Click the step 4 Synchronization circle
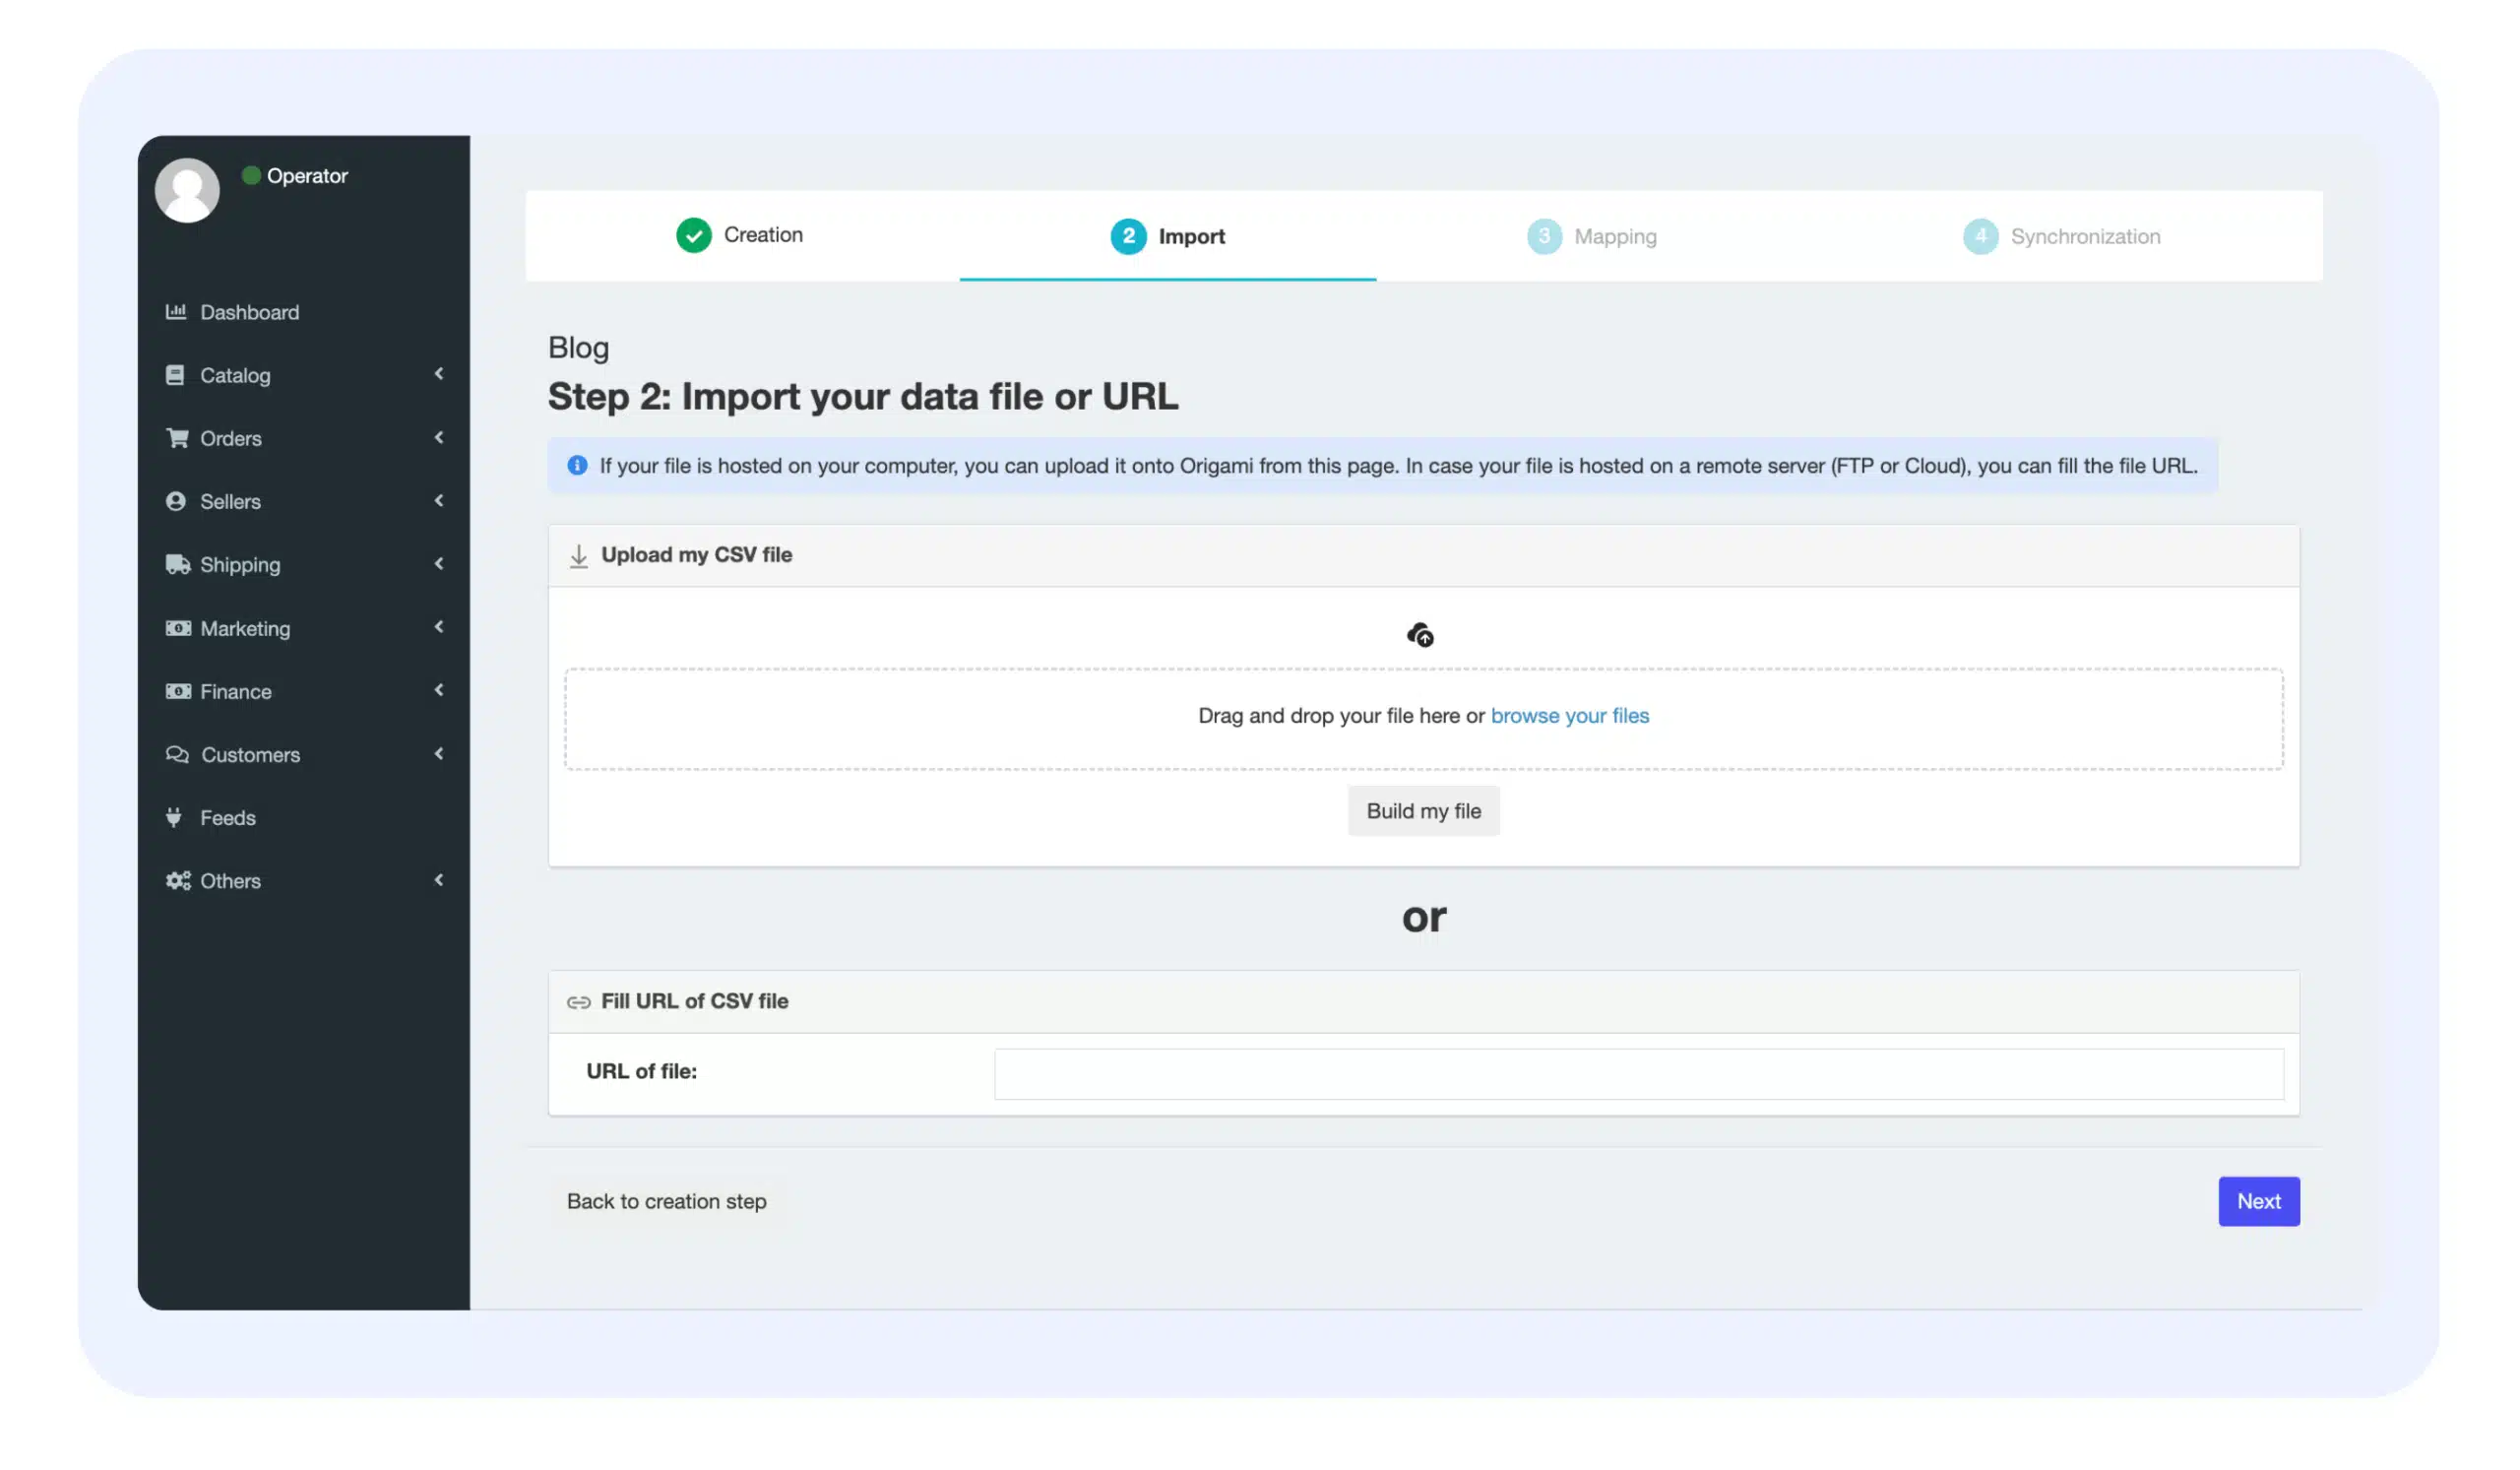The height and width of the screenshot is (1470, 2520). tap(1980, 236)
